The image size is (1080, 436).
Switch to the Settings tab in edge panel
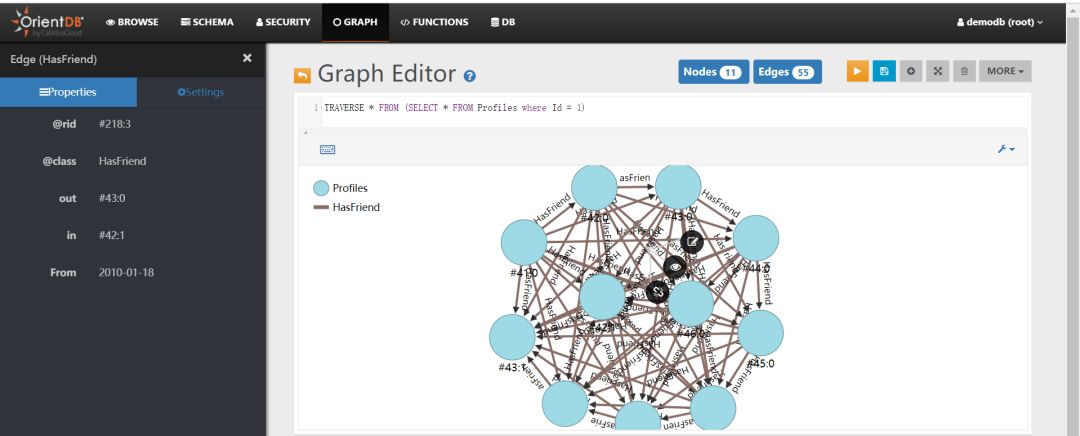point(200,92)
